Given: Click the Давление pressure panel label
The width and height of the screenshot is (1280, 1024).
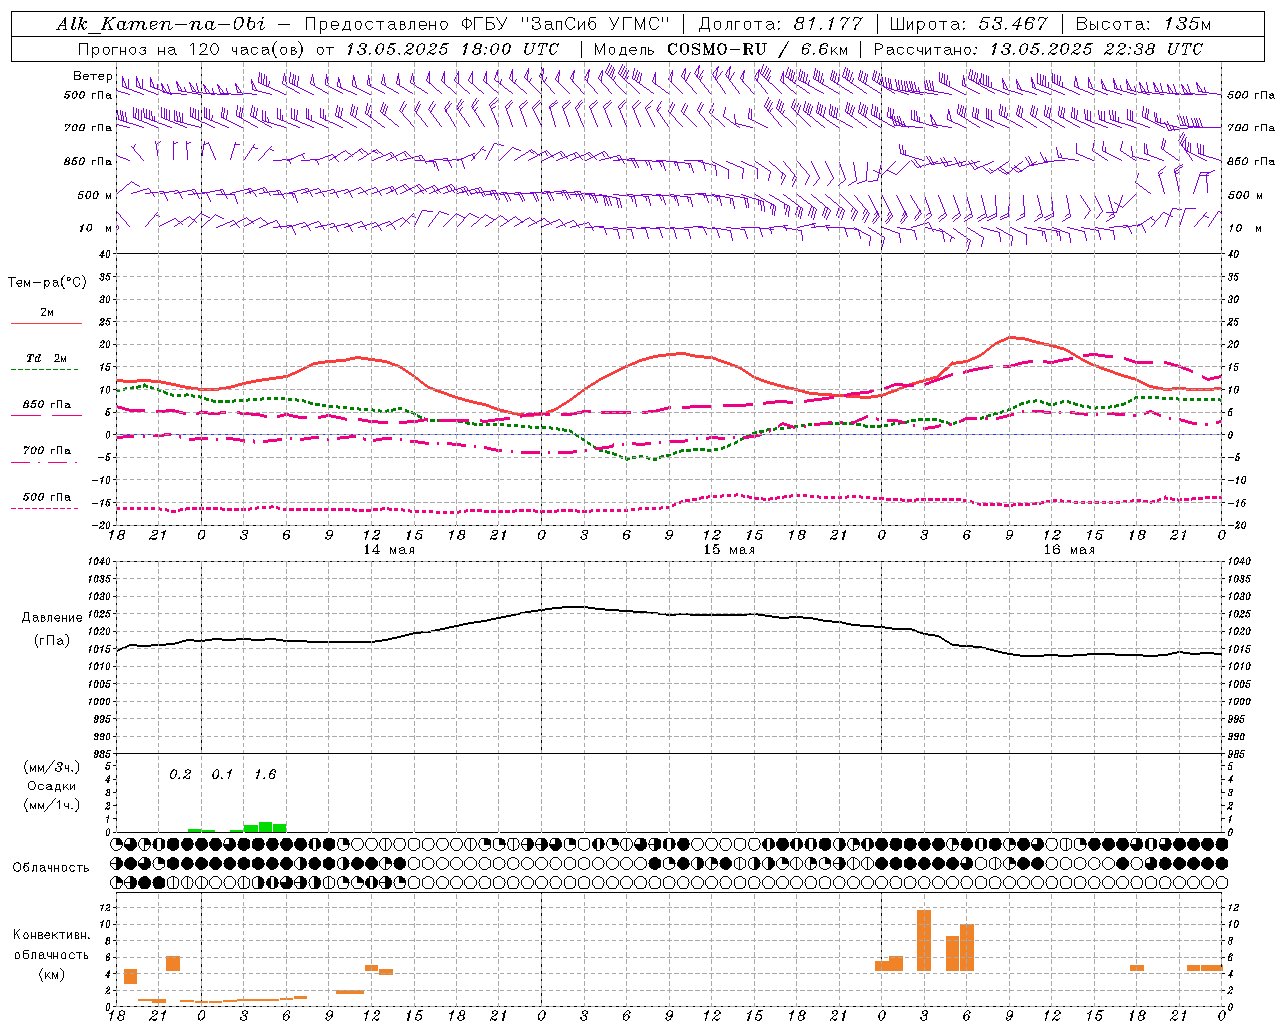Looking at the screenshot, I should coord(52,618).
